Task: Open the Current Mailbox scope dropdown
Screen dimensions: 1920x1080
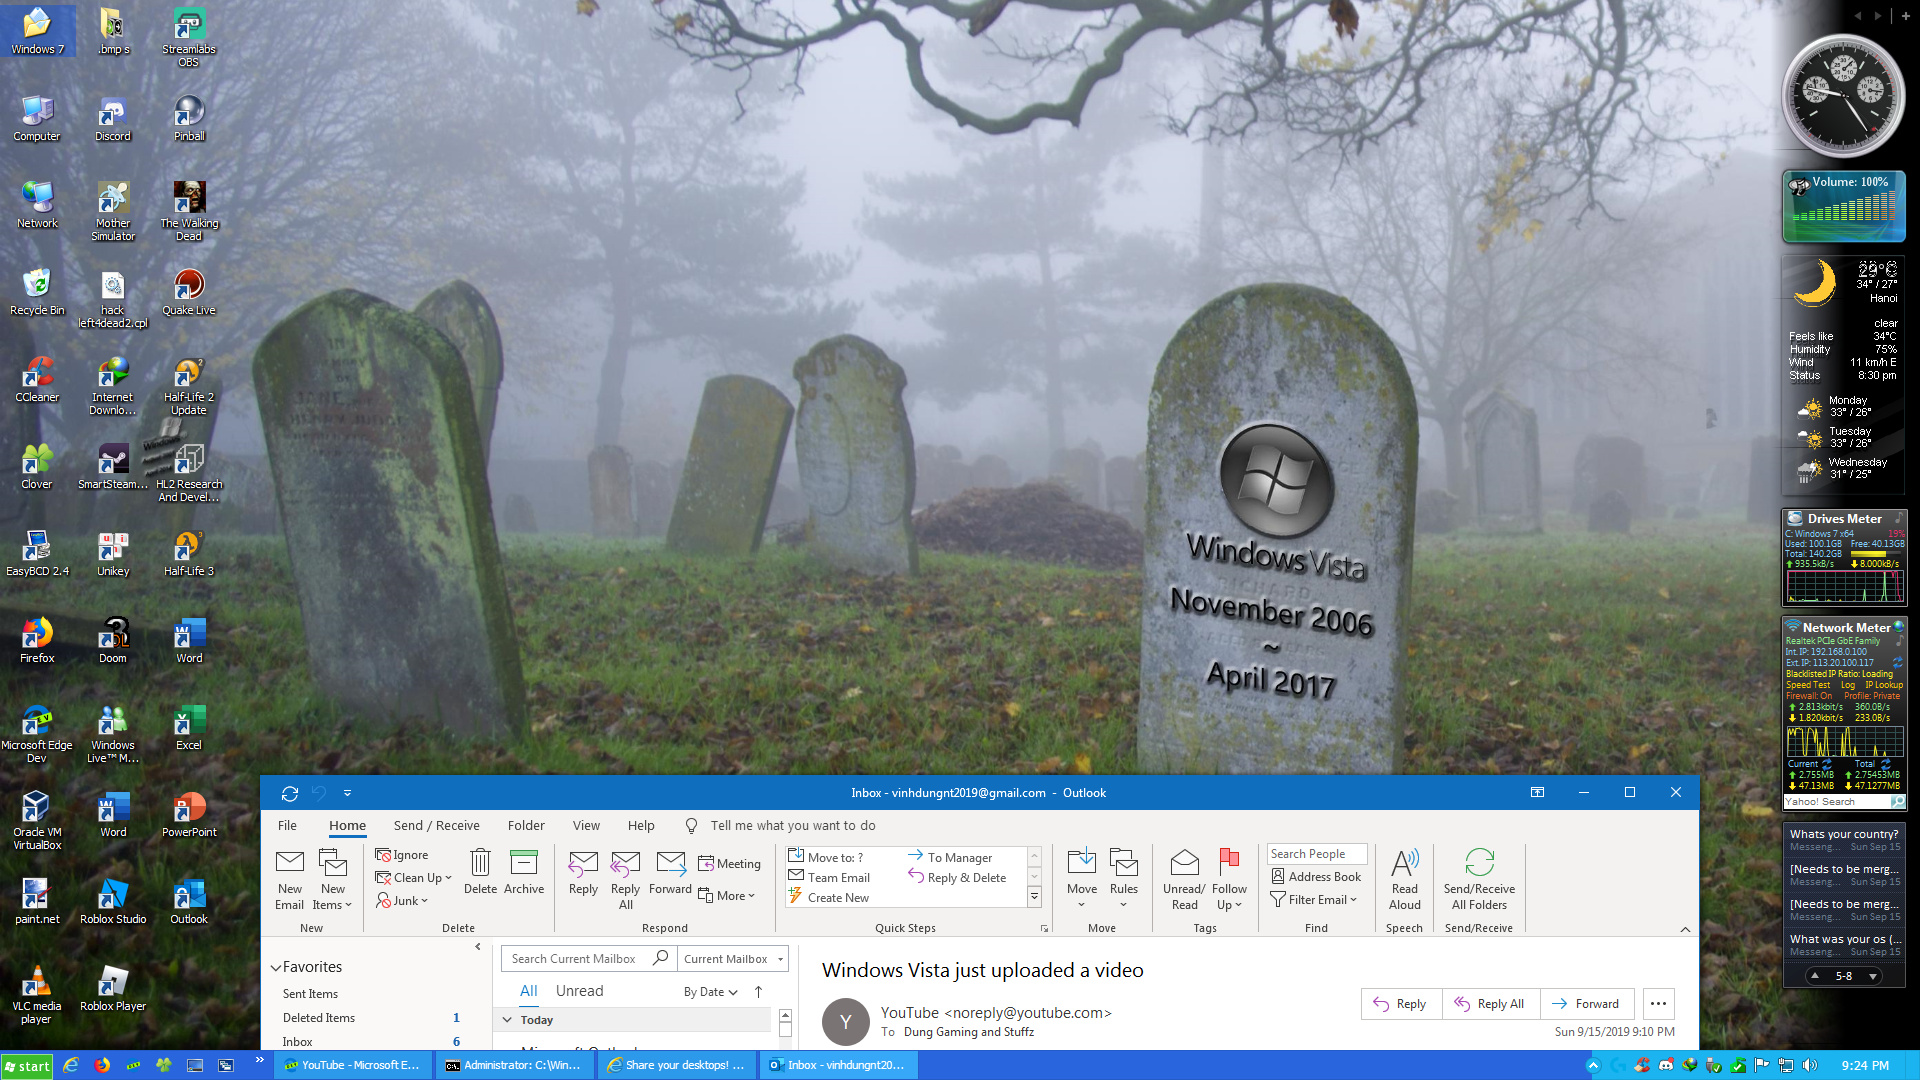Action: tap(733, 958)
